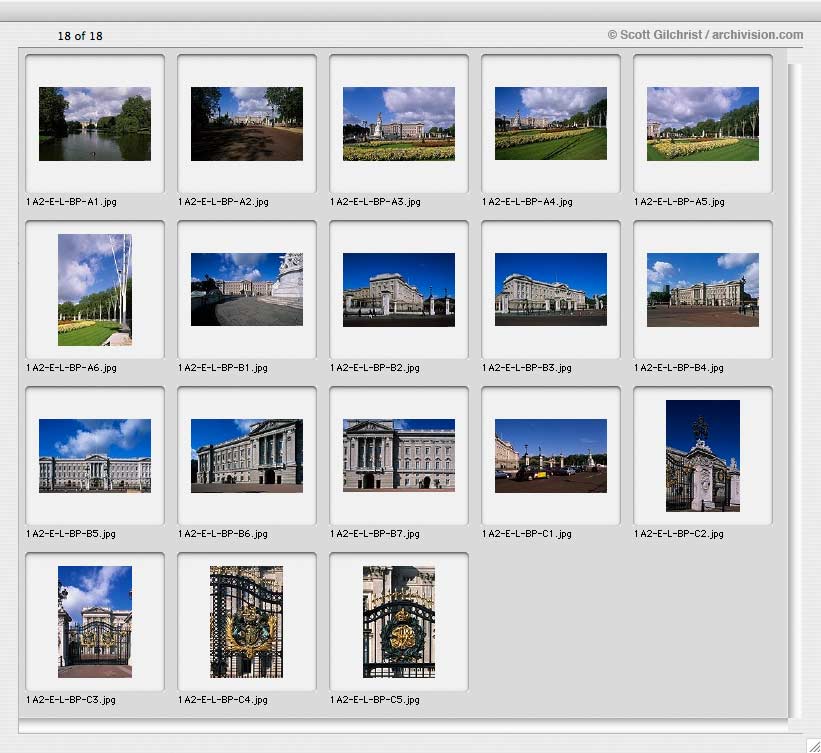Click filename 1A2-E-L-BP-B2.jpg

(x=375, y=368)
